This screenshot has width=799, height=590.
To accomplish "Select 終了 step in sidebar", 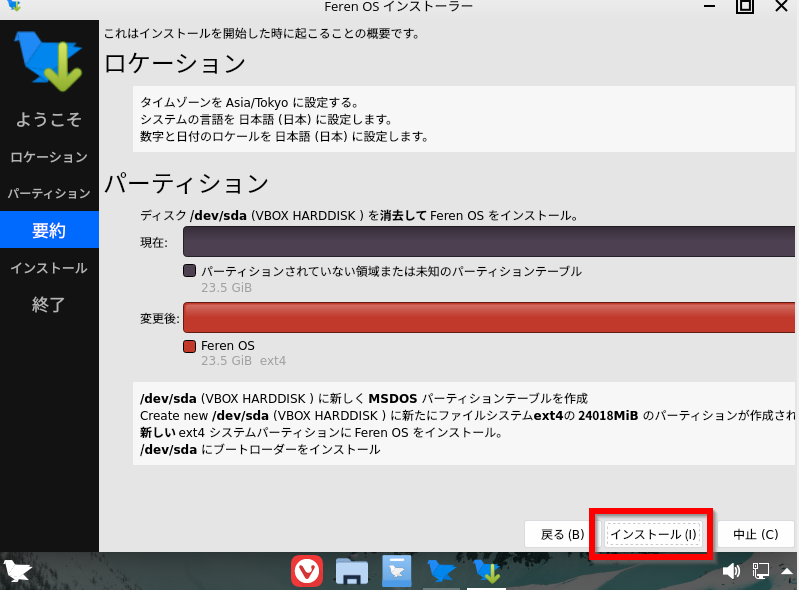I will click(x=49, y=305).
